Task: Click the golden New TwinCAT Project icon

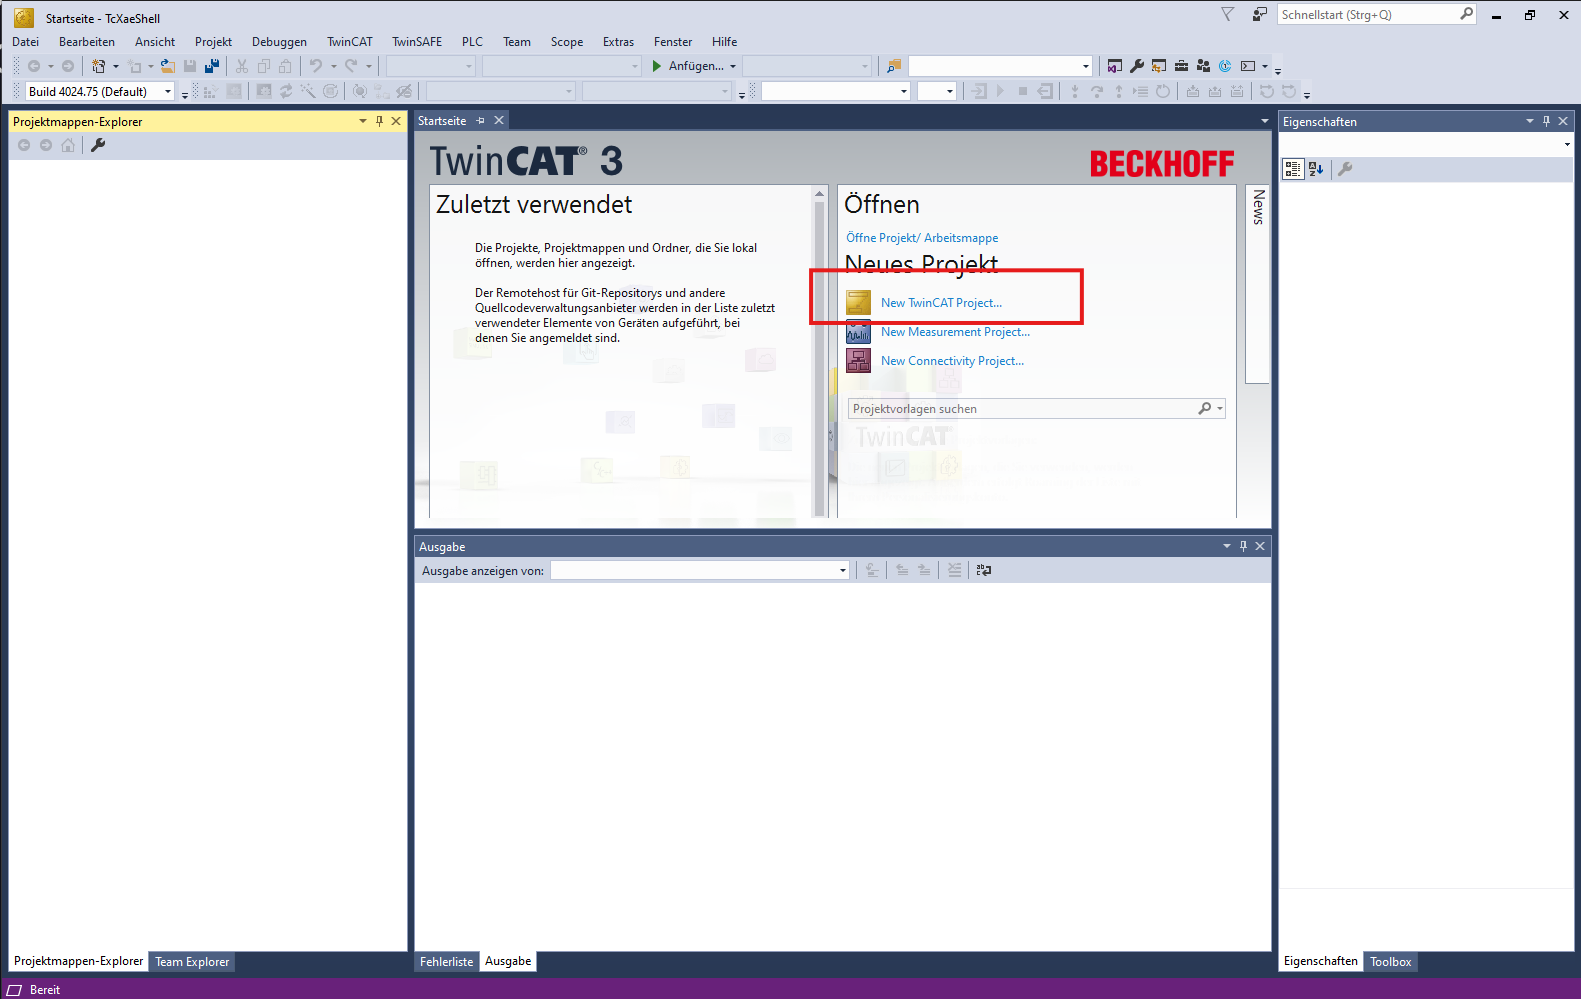Action: (x=858, y=302)
